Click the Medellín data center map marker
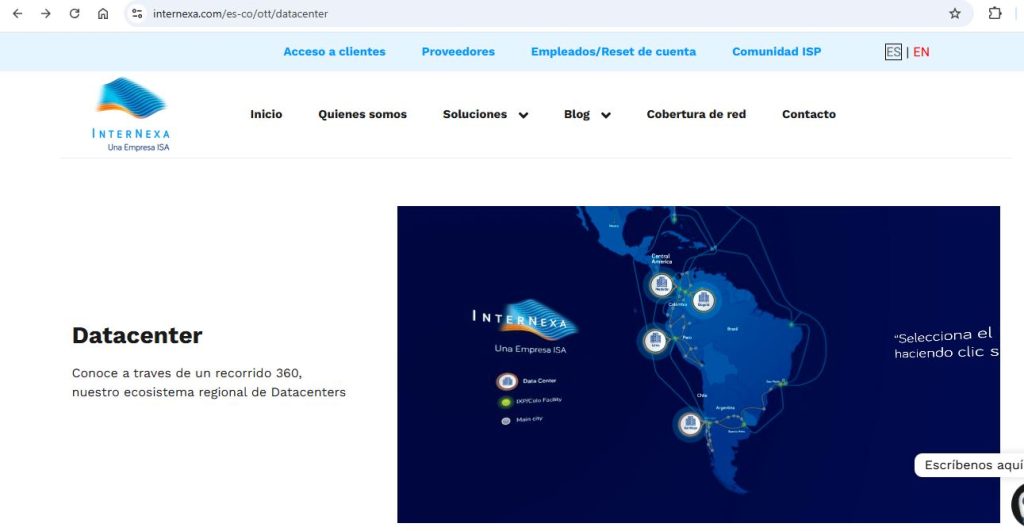 tap(660, 285)
